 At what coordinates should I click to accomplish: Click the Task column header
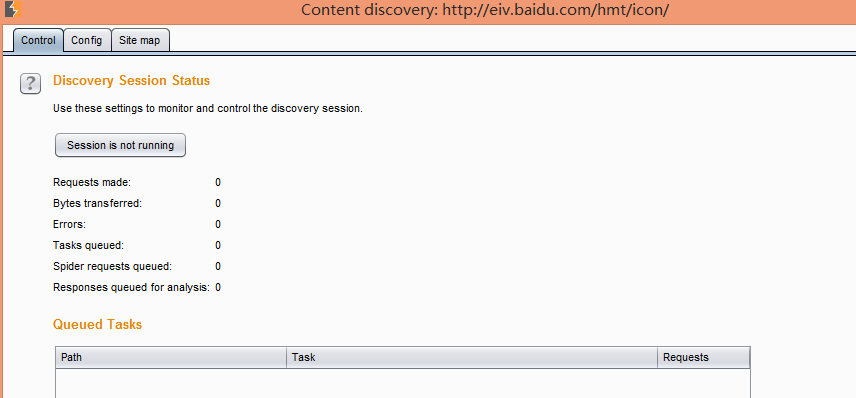(x=472, y=358)
